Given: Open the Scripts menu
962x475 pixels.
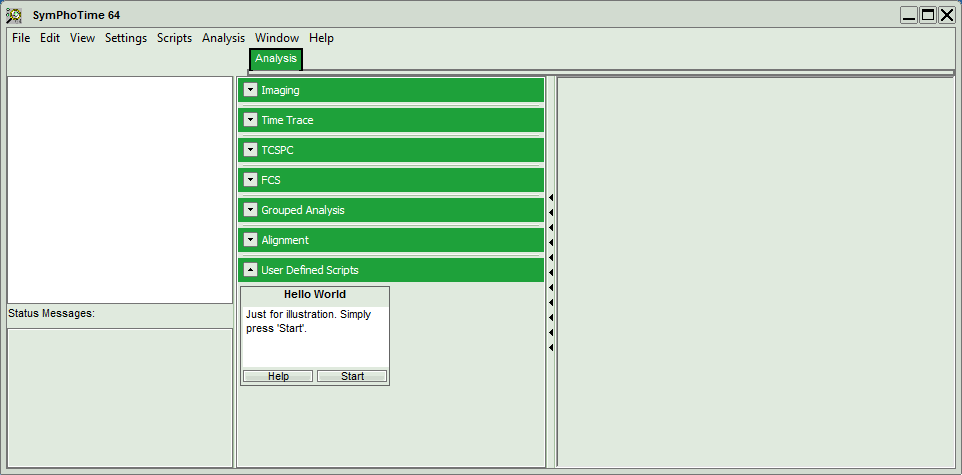Looking at the screenshot, I should [x=174, y=38].
